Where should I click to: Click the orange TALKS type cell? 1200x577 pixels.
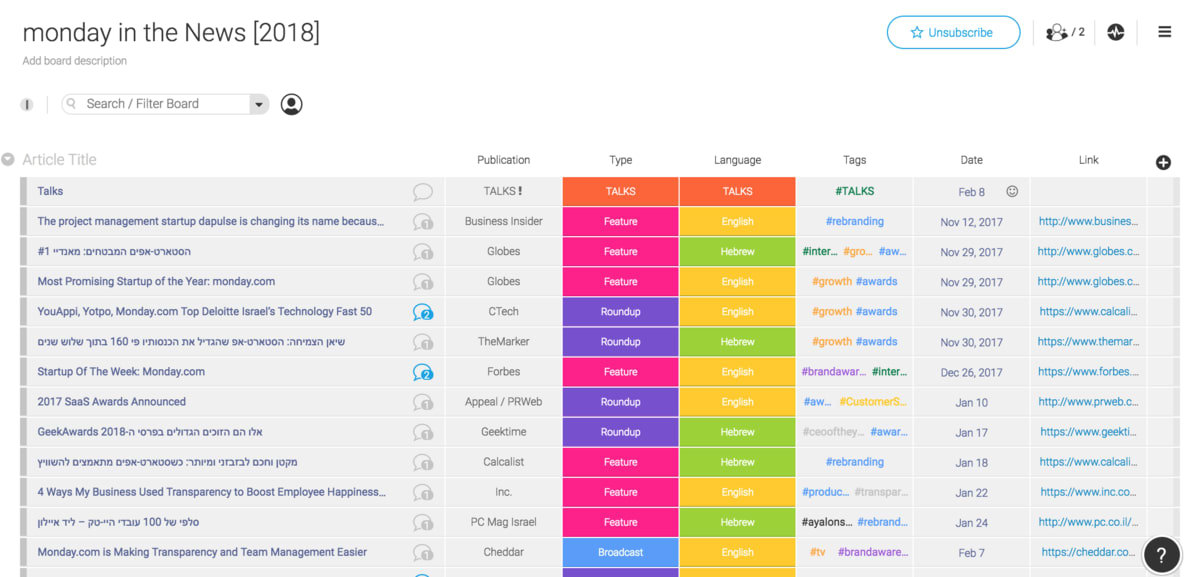621,192
